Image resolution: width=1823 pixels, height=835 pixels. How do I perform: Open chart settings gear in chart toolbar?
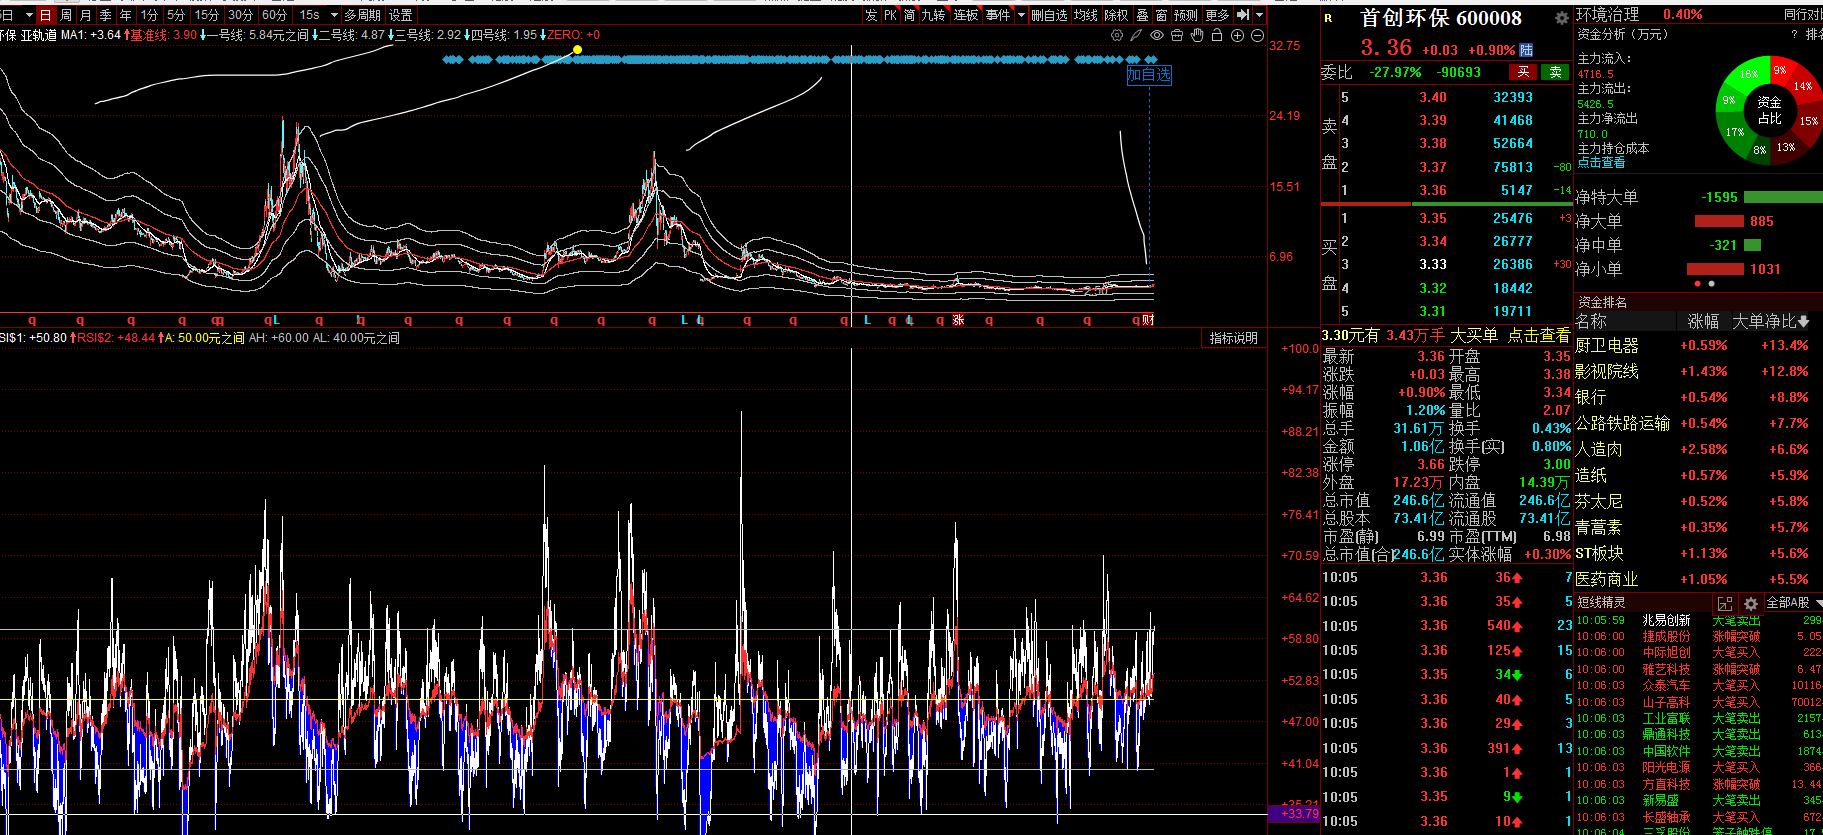click(x=1117, y=35)
